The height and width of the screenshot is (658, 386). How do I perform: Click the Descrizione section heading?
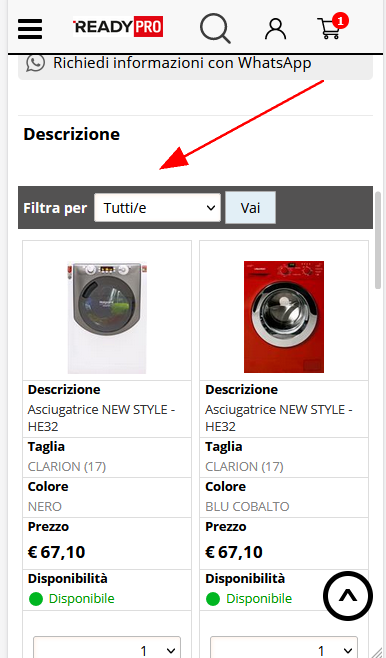click(72, 134)
